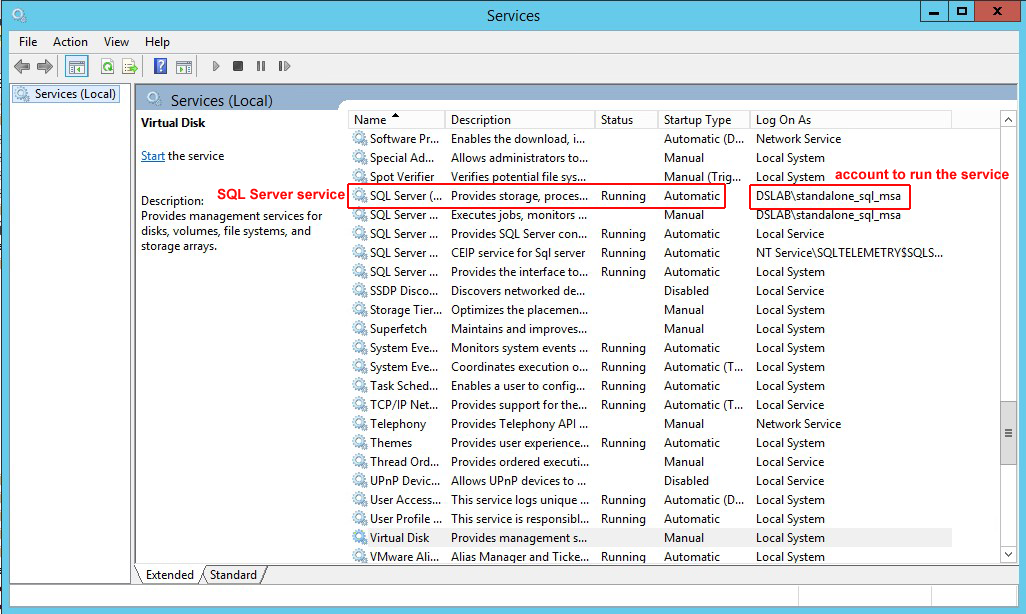The height and width of the screenshot is (614, 1026).
Task: Click the Refresh toolbar icon
Action: point(106,67)
